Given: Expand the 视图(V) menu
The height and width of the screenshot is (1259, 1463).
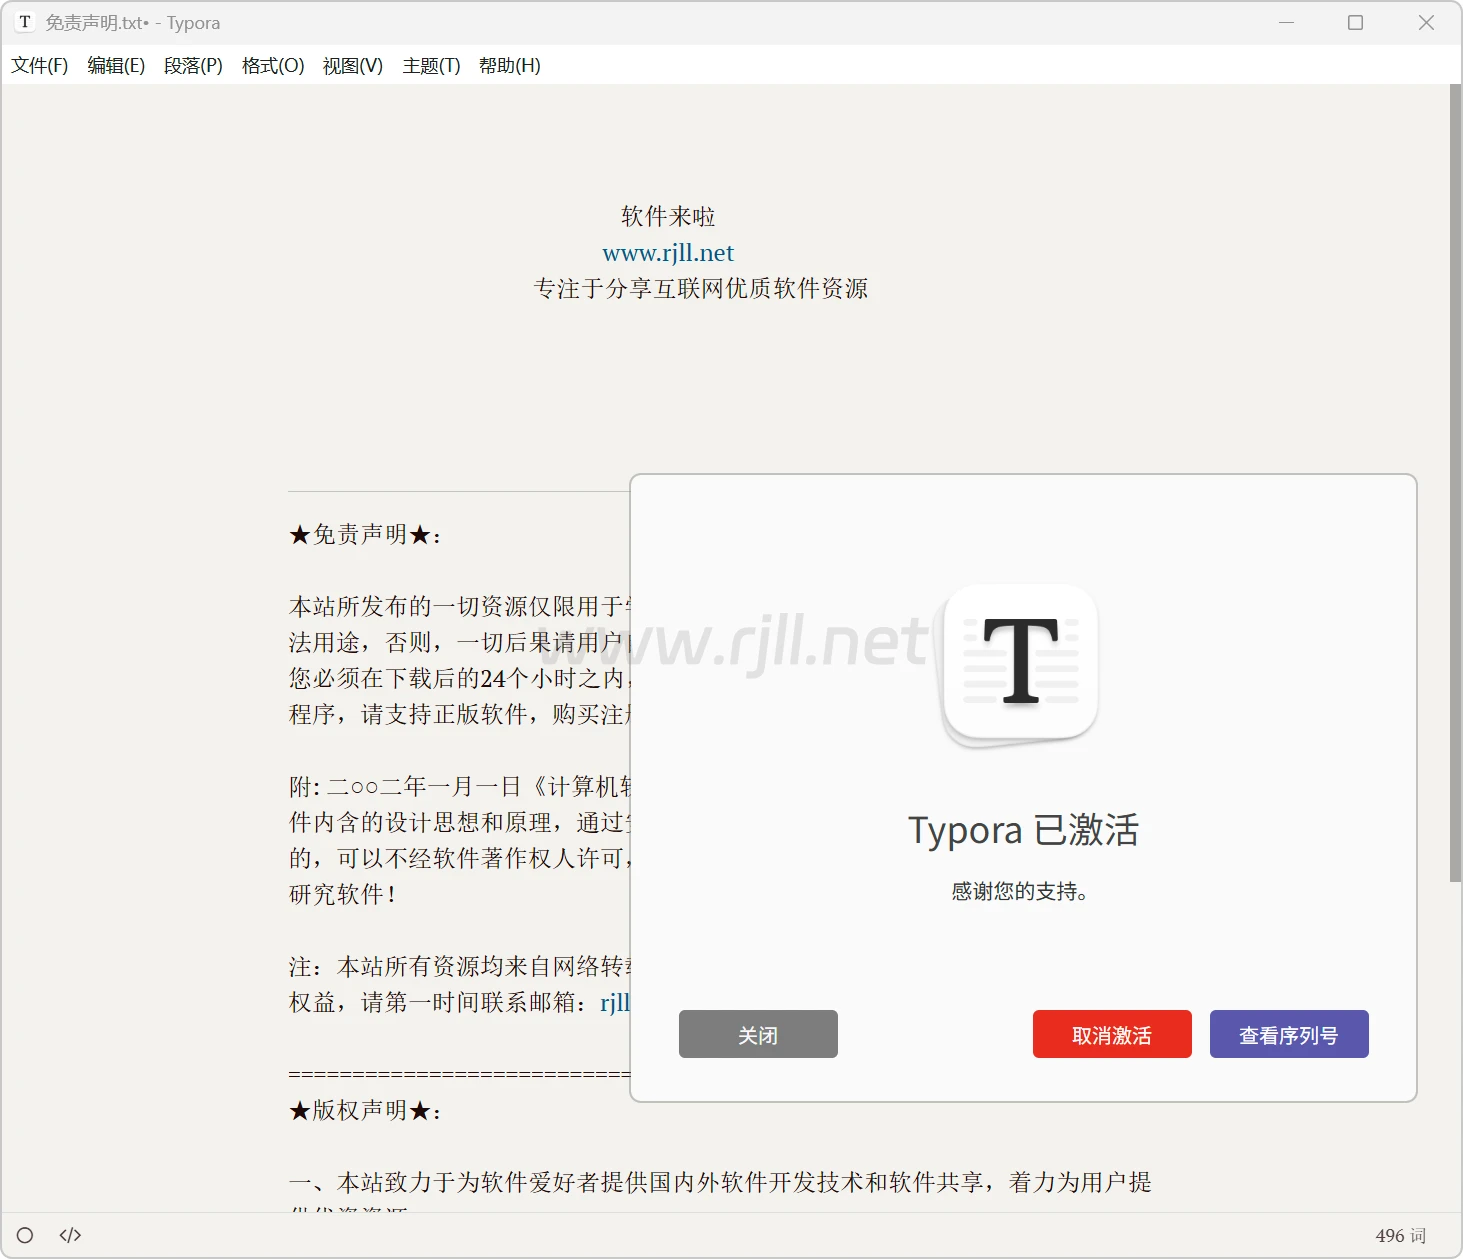Looking at the screenshot, I should click(x=352, y=66).
